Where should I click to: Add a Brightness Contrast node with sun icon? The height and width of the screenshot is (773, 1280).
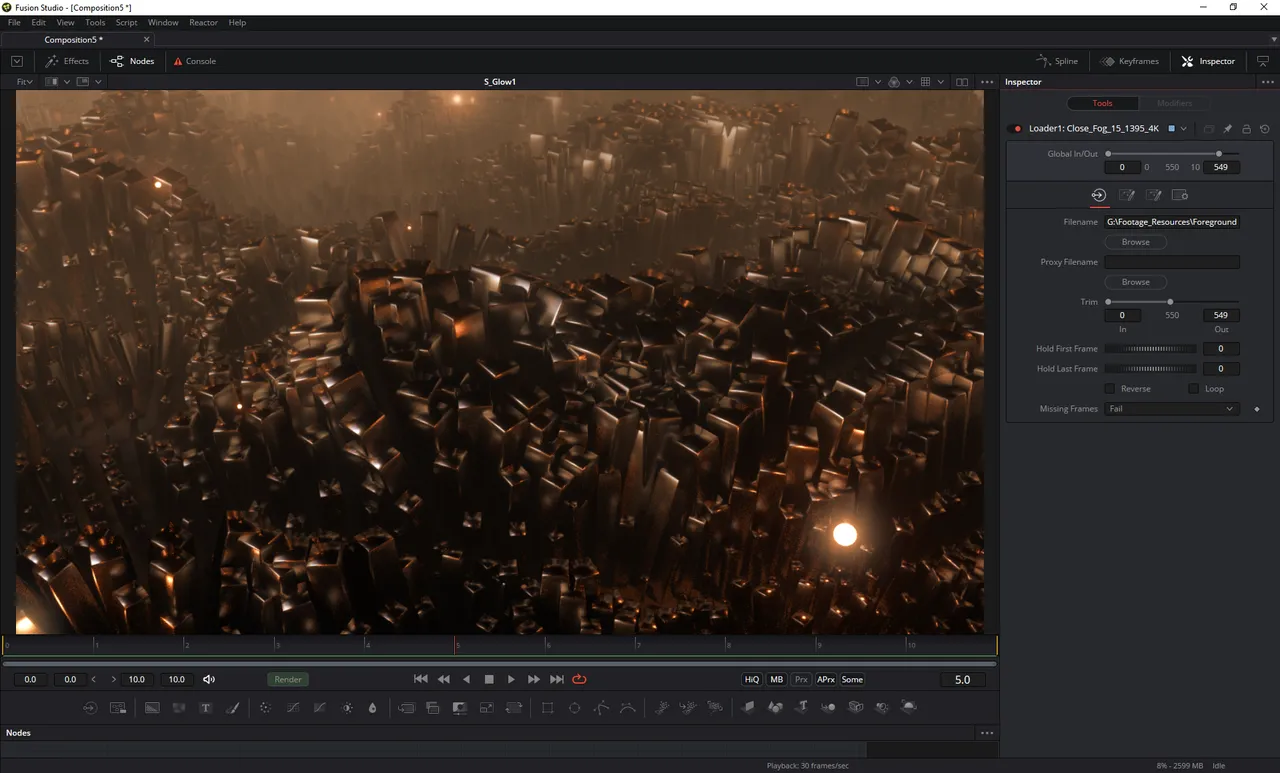coord(347,707)
